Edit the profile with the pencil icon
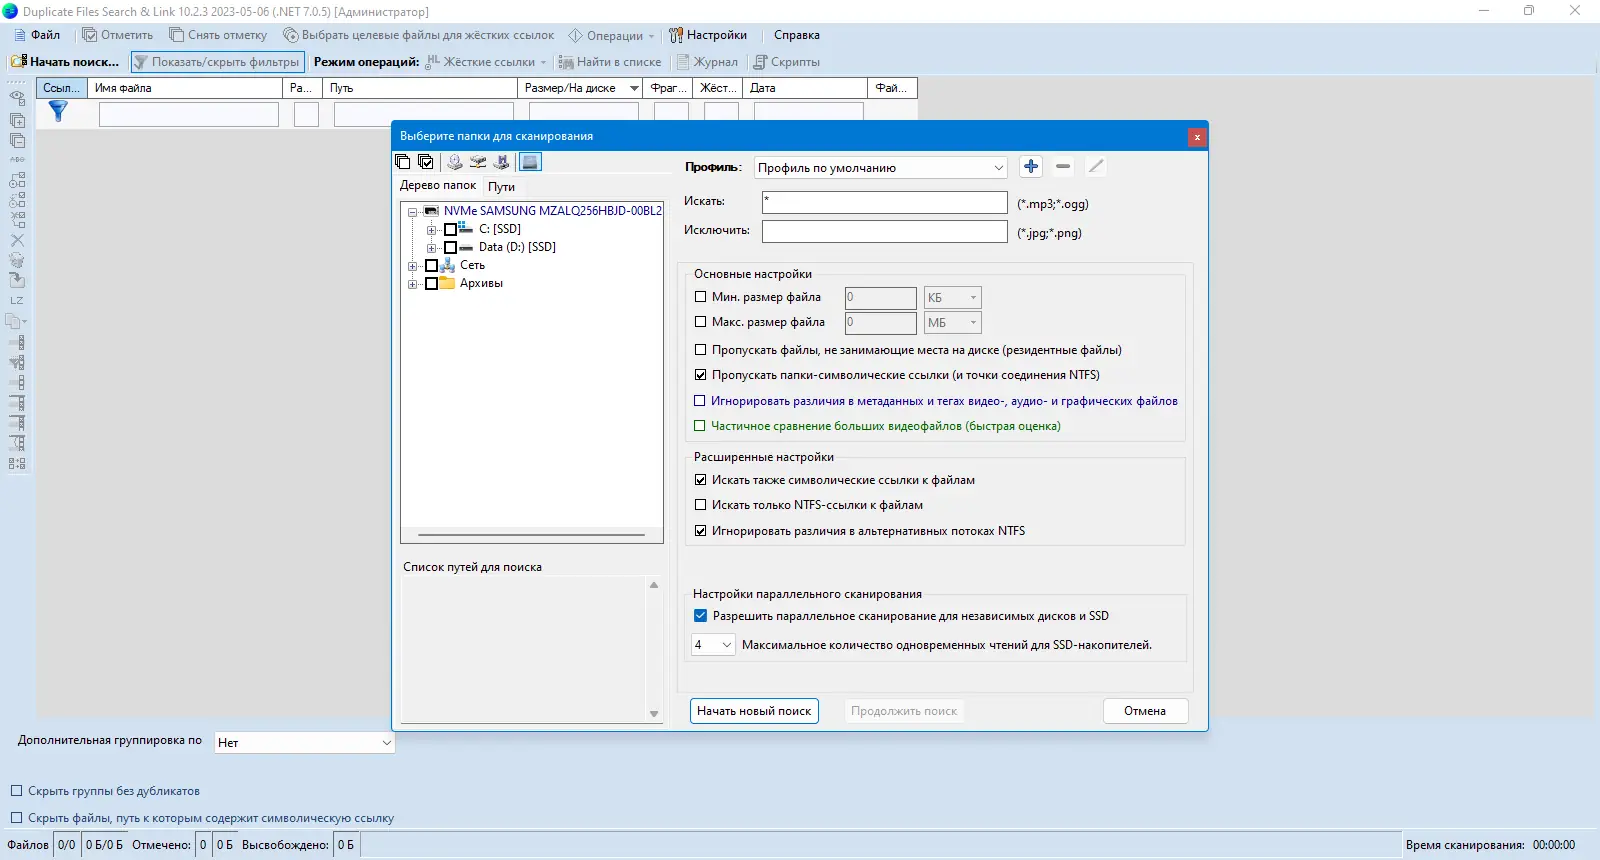The height and width of the screenshot is (860, 1600). pos(1096,167)
